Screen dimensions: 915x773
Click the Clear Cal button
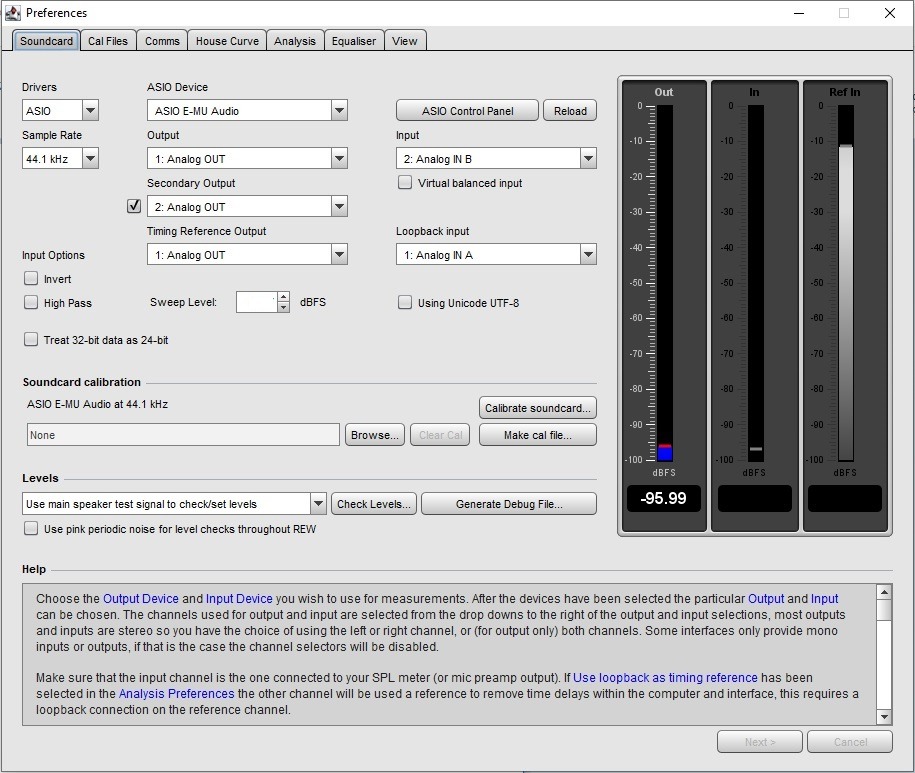pyautogui.click(x=440, y=435)
